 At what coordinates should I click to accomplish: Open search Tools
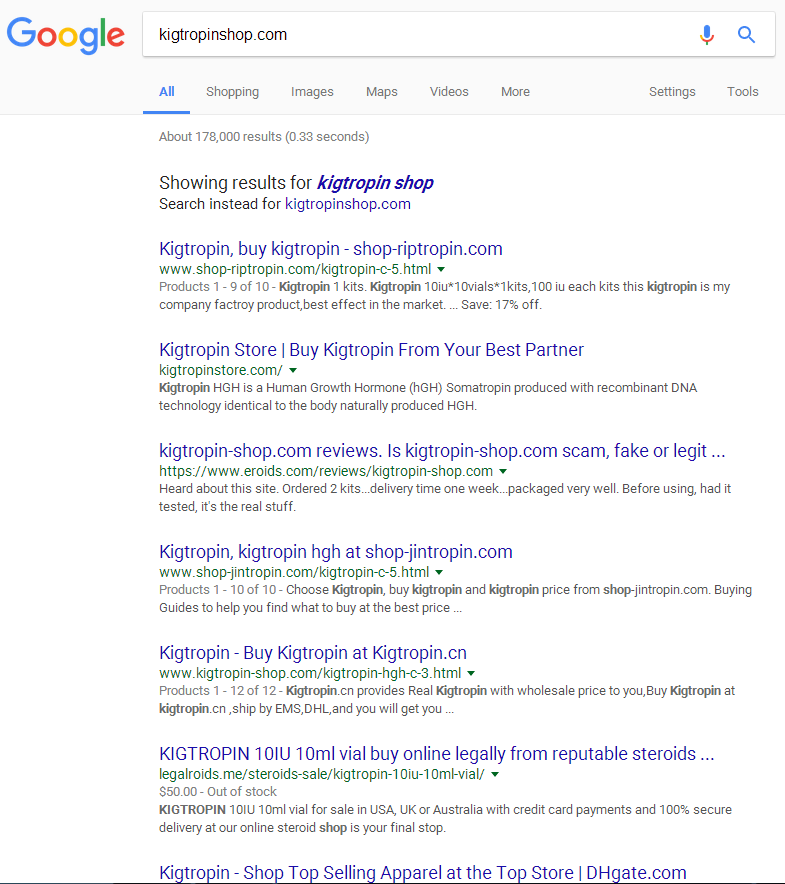pyautogui.click(x=742, y=91)
